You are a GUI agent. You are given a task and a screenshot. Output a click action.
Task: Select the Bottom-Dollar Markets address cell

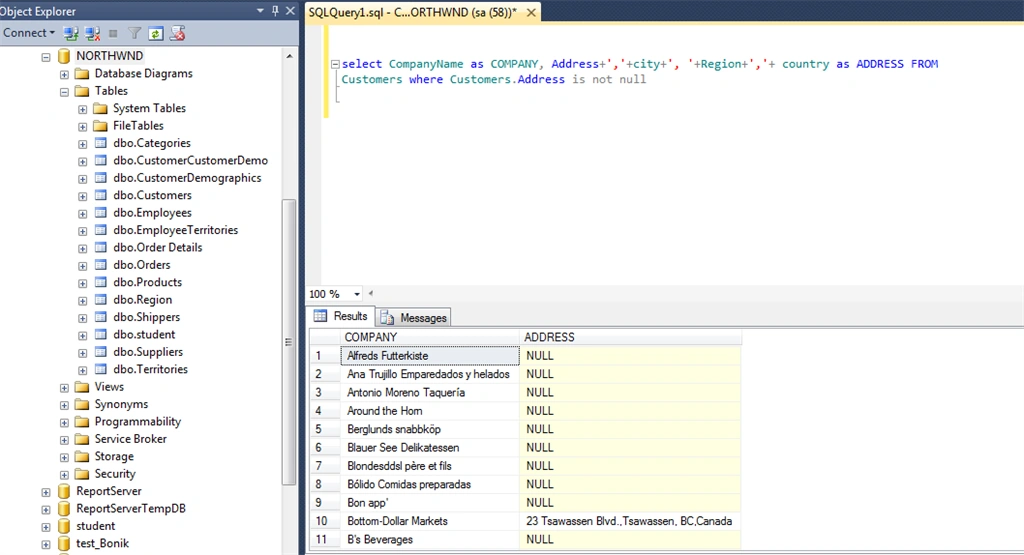[x=630, y=521]
